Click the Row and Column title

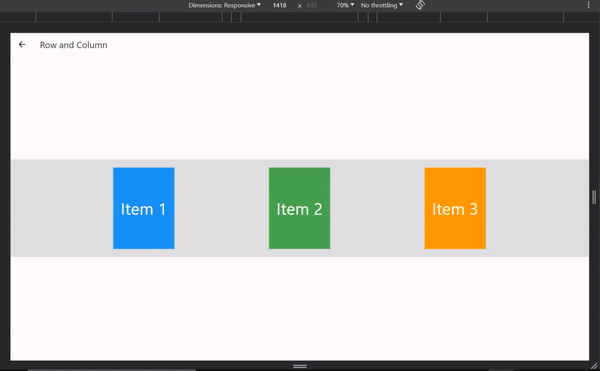[73, 45]
